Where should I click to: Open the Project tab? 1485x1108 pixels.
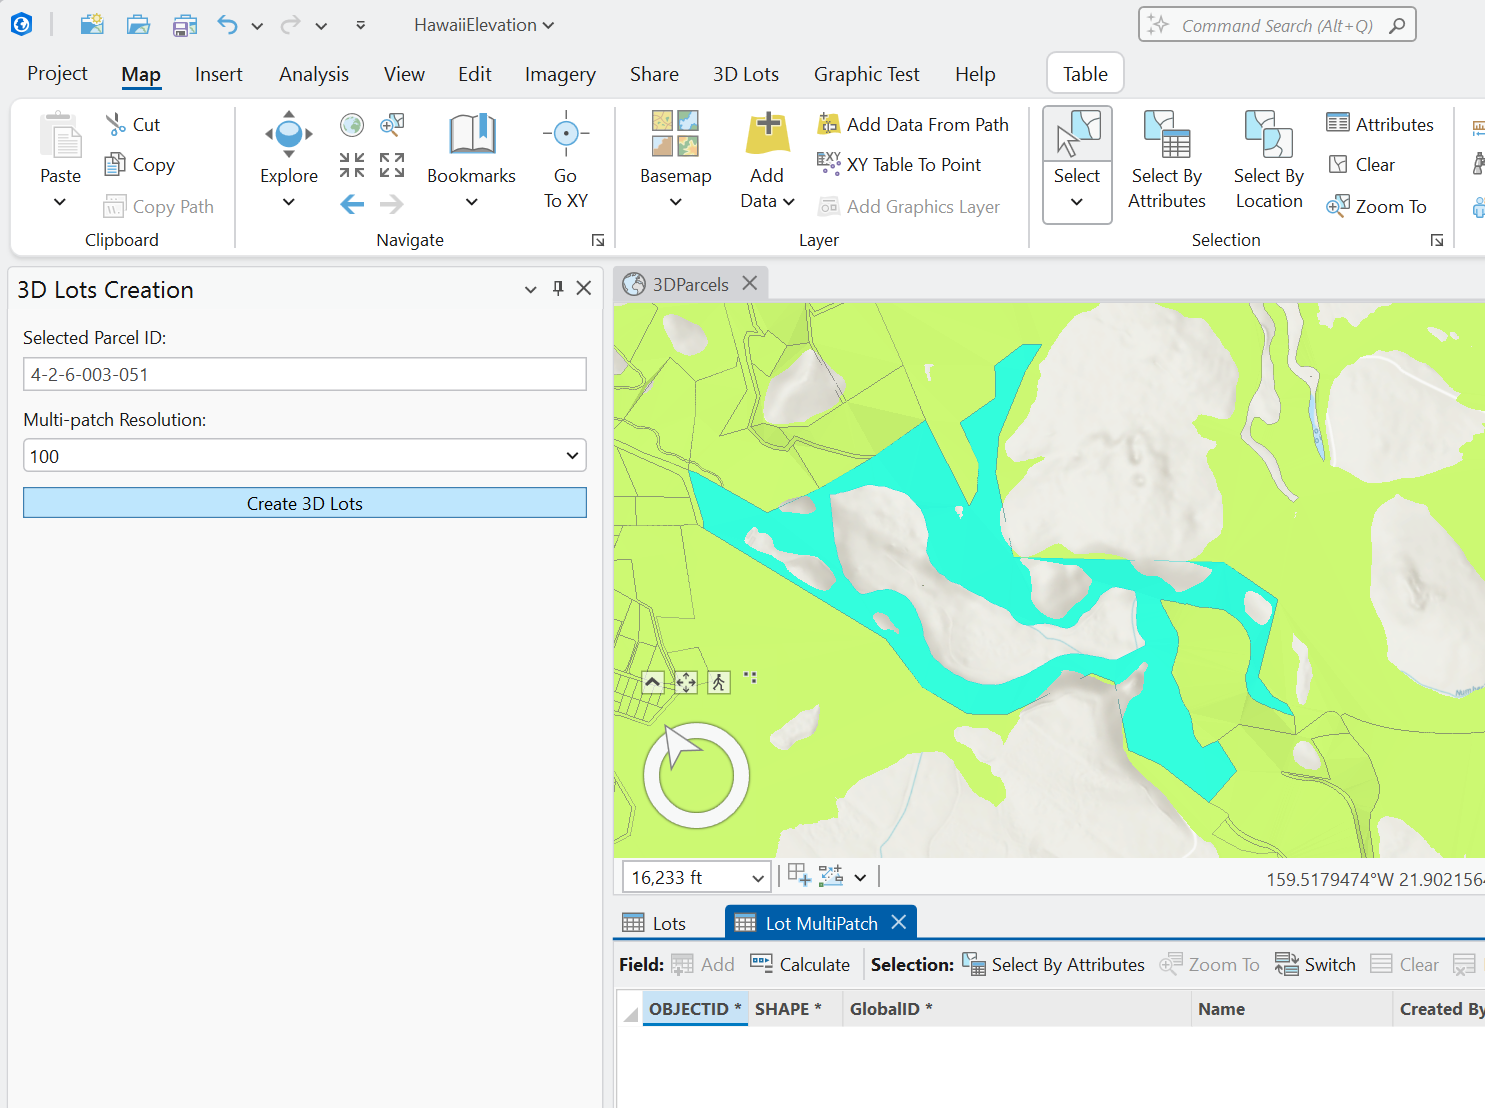(x=57, y=74)
